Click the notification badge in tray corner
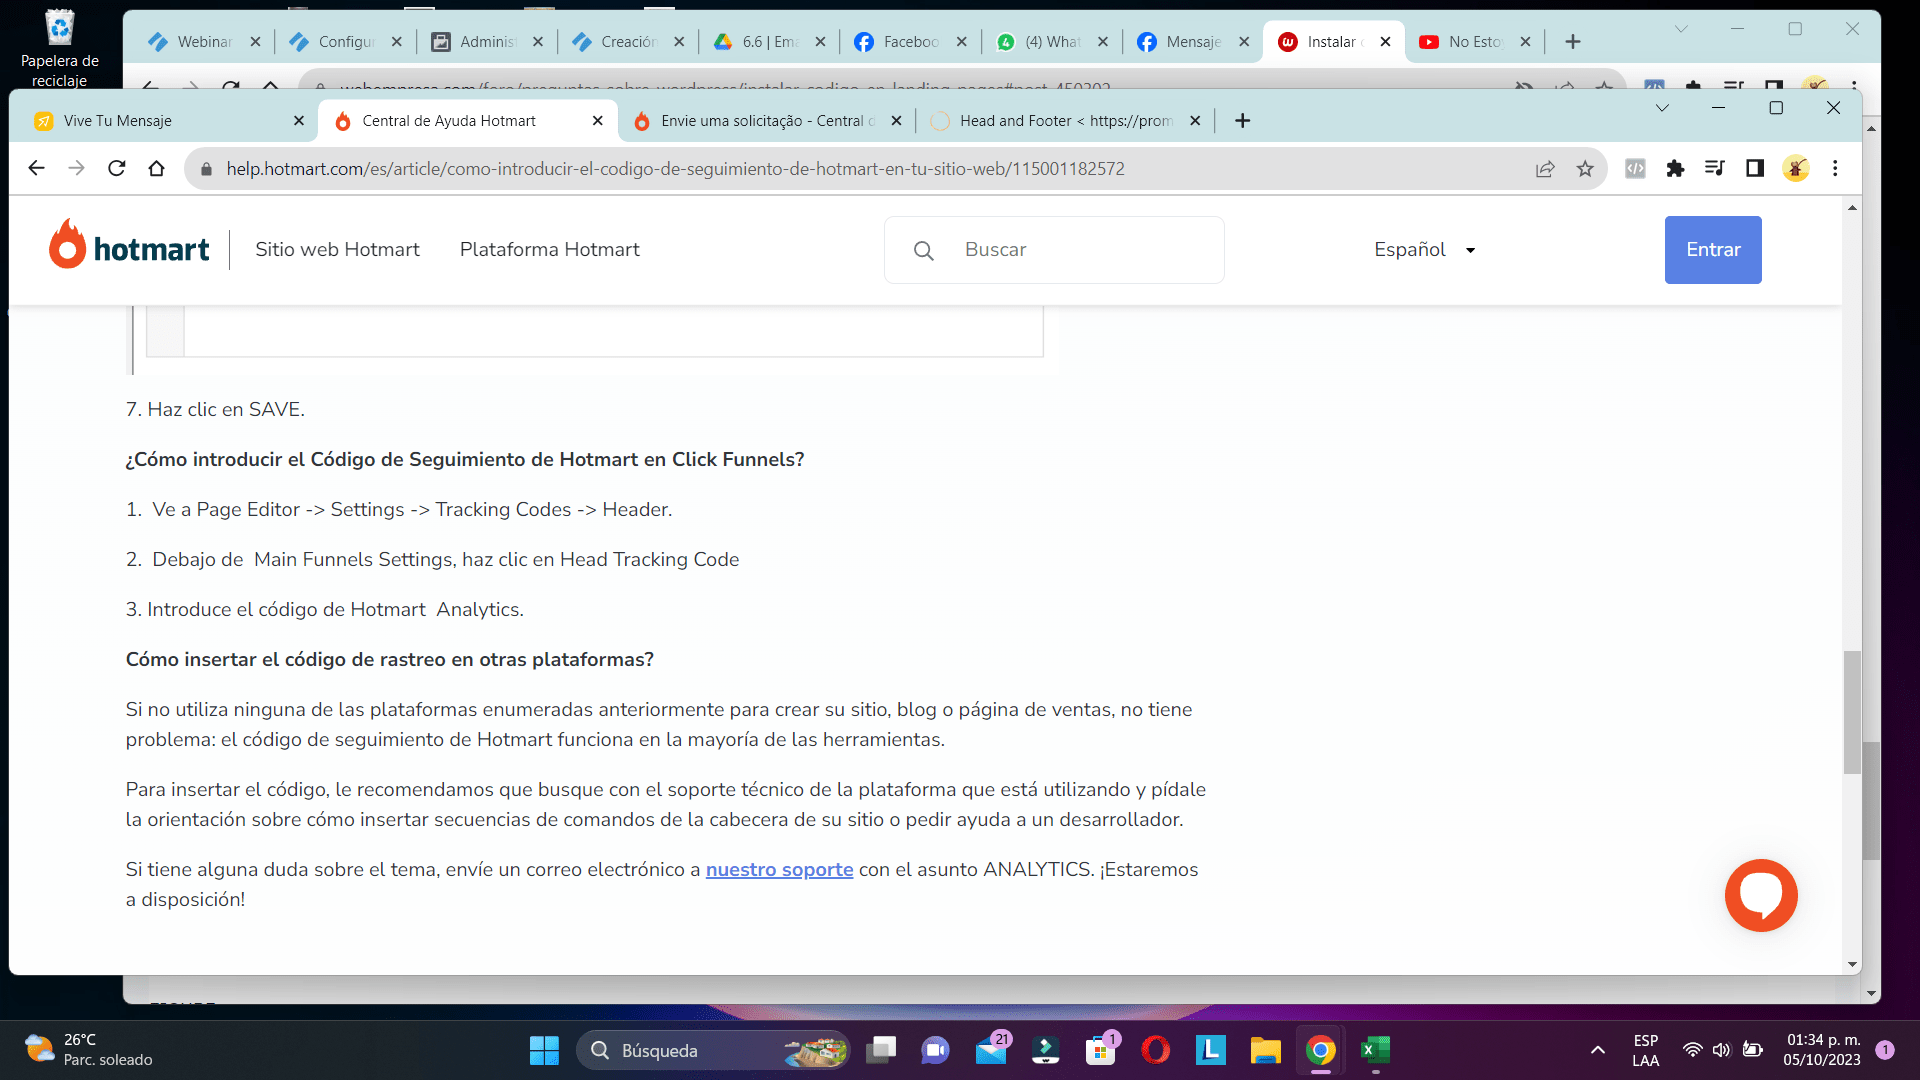This screenshot has width=1920, height=1080. click(x=1885, y=1050)
